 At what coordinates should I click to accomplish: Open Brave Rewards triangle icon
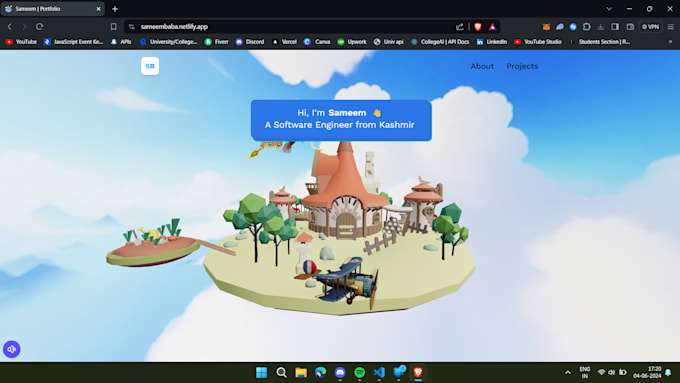click(x=493, y=26)
